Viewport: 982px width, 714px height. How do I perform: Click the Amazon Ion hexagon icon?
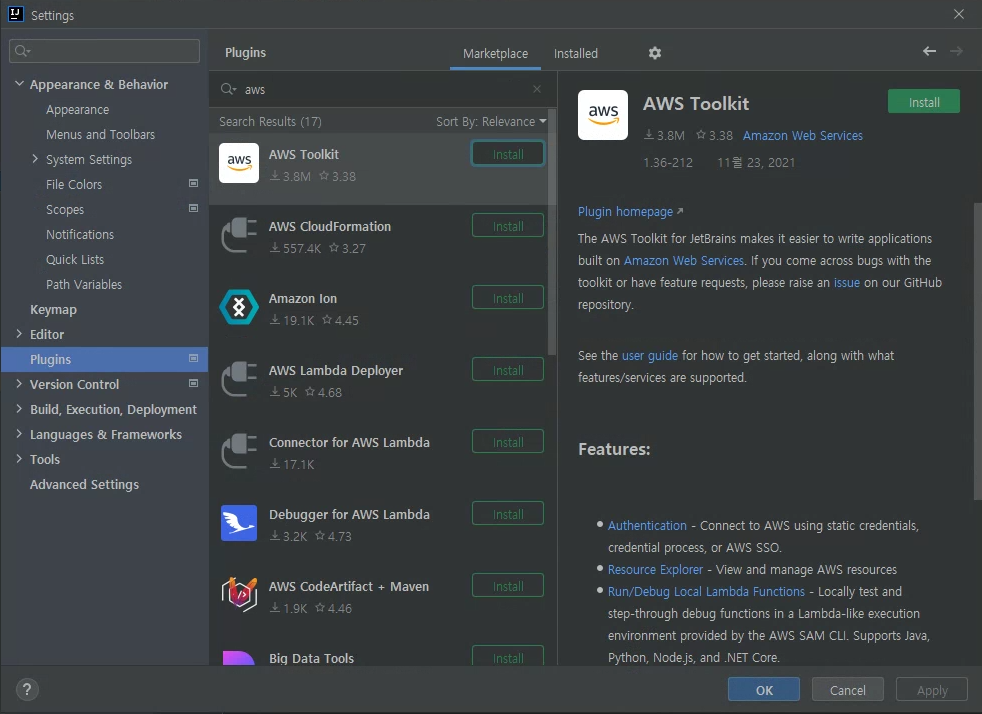(239, 307)
